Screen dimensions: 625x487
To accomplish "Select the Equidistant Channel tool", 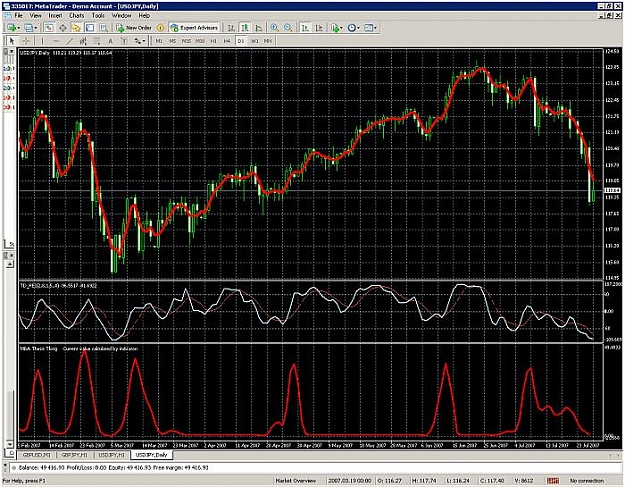I will [83, 41].
